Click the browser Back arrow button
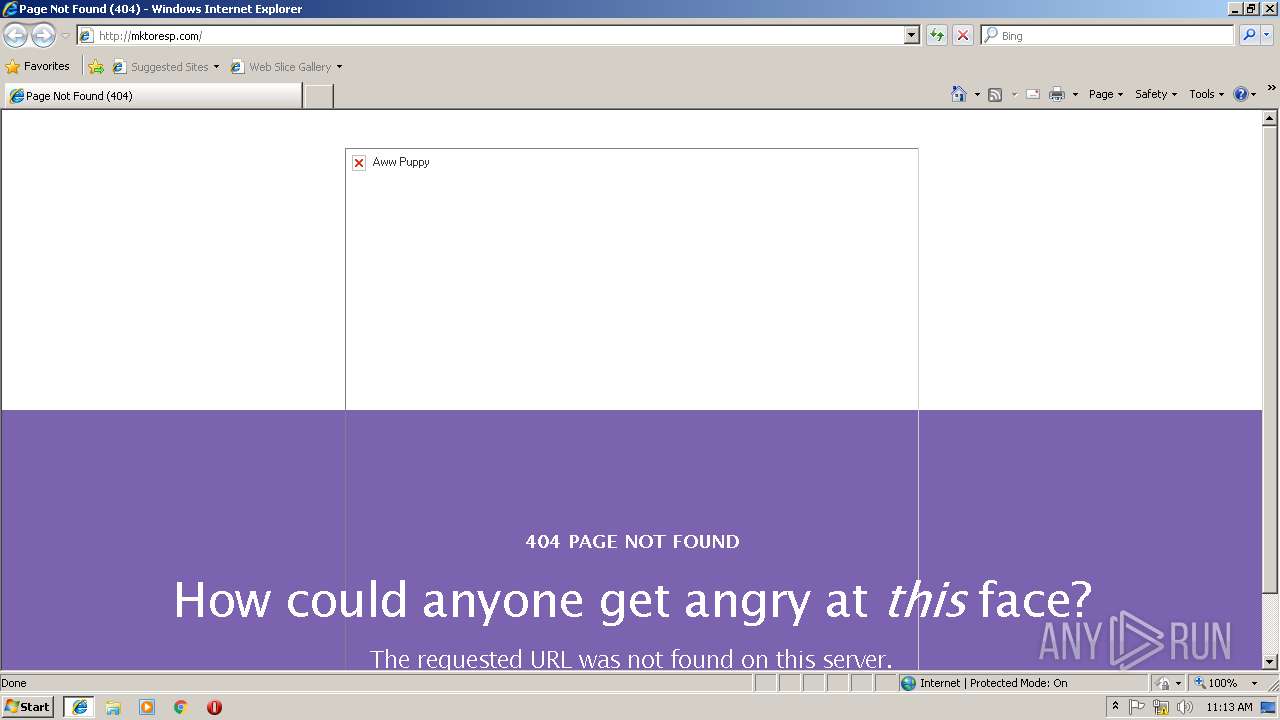Viewport: 1280px width, 720px height. pos(15,36)
